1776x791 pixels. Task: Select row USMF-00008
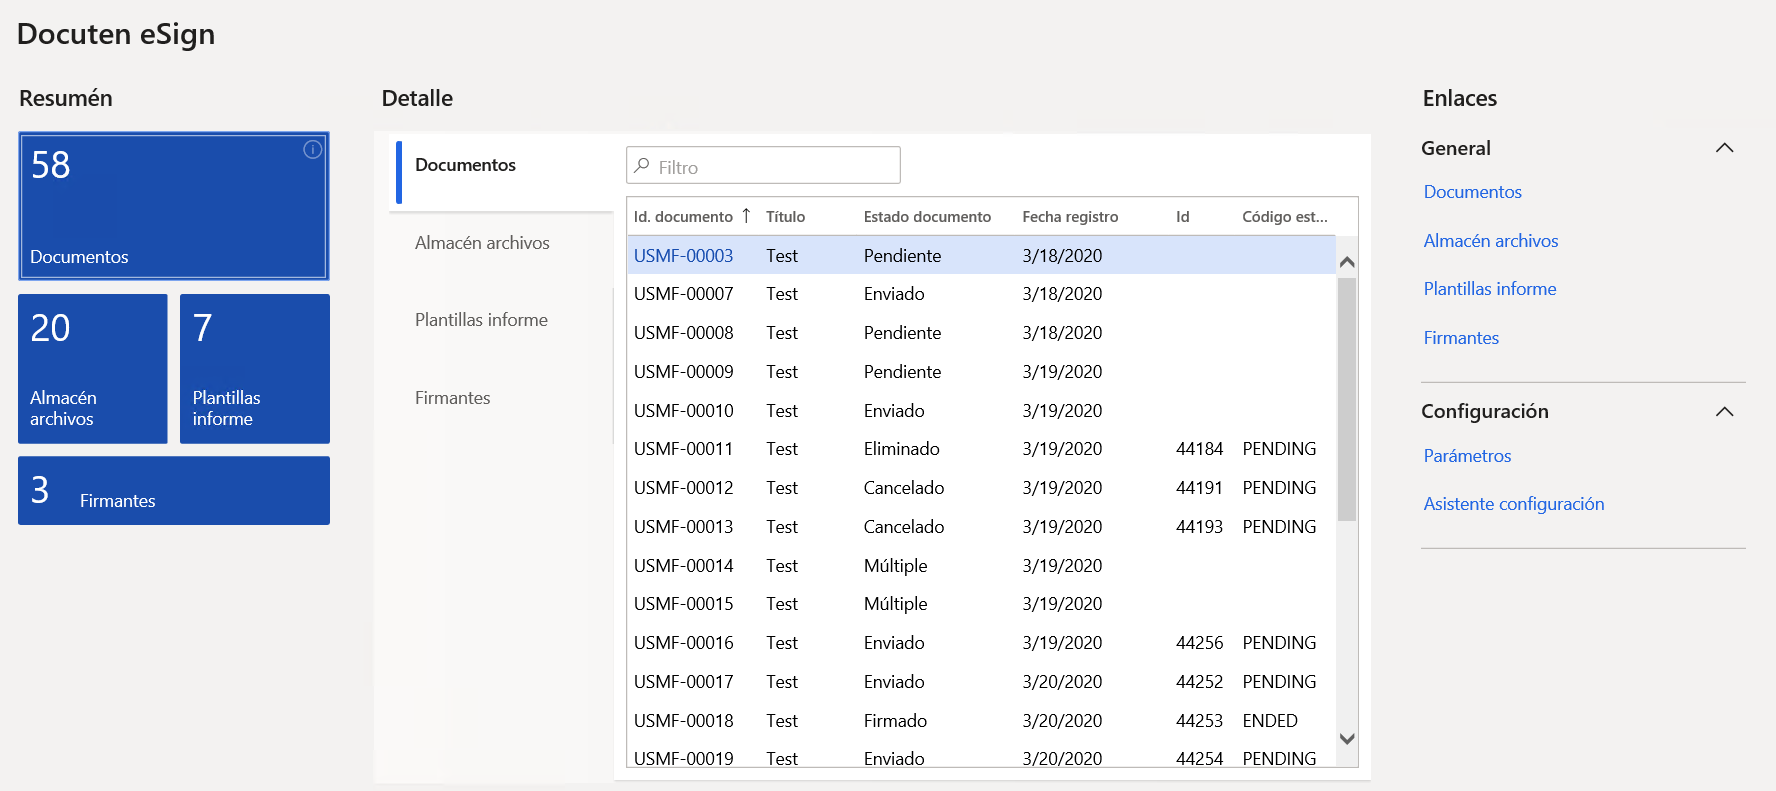pyautogui.click(x=981, y=333)
